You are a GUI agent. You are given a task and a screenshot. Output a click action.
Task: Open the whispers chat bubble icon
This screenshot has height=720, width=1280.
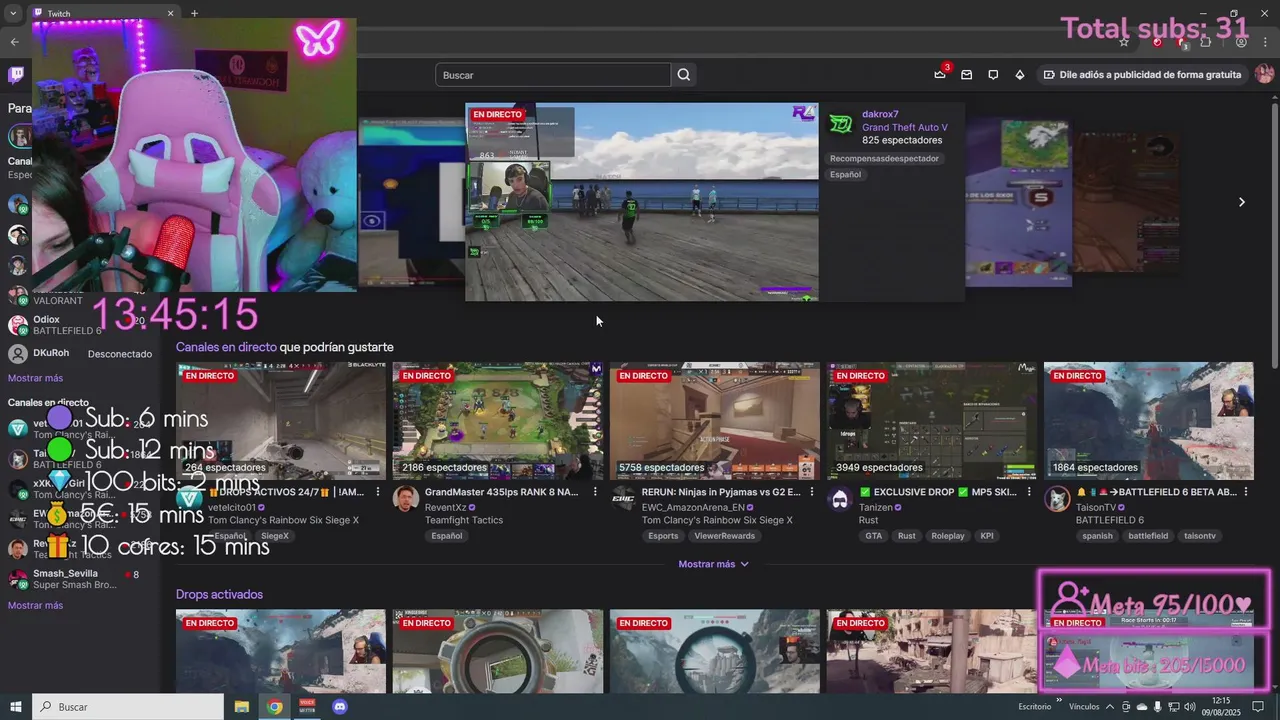click(993, 75)
